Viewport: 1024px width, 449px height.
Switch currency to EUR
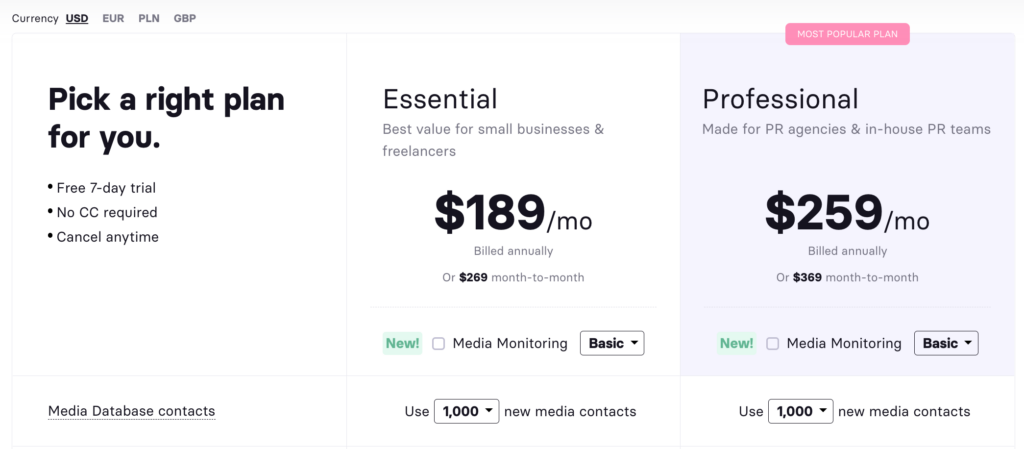pos(113,18)
